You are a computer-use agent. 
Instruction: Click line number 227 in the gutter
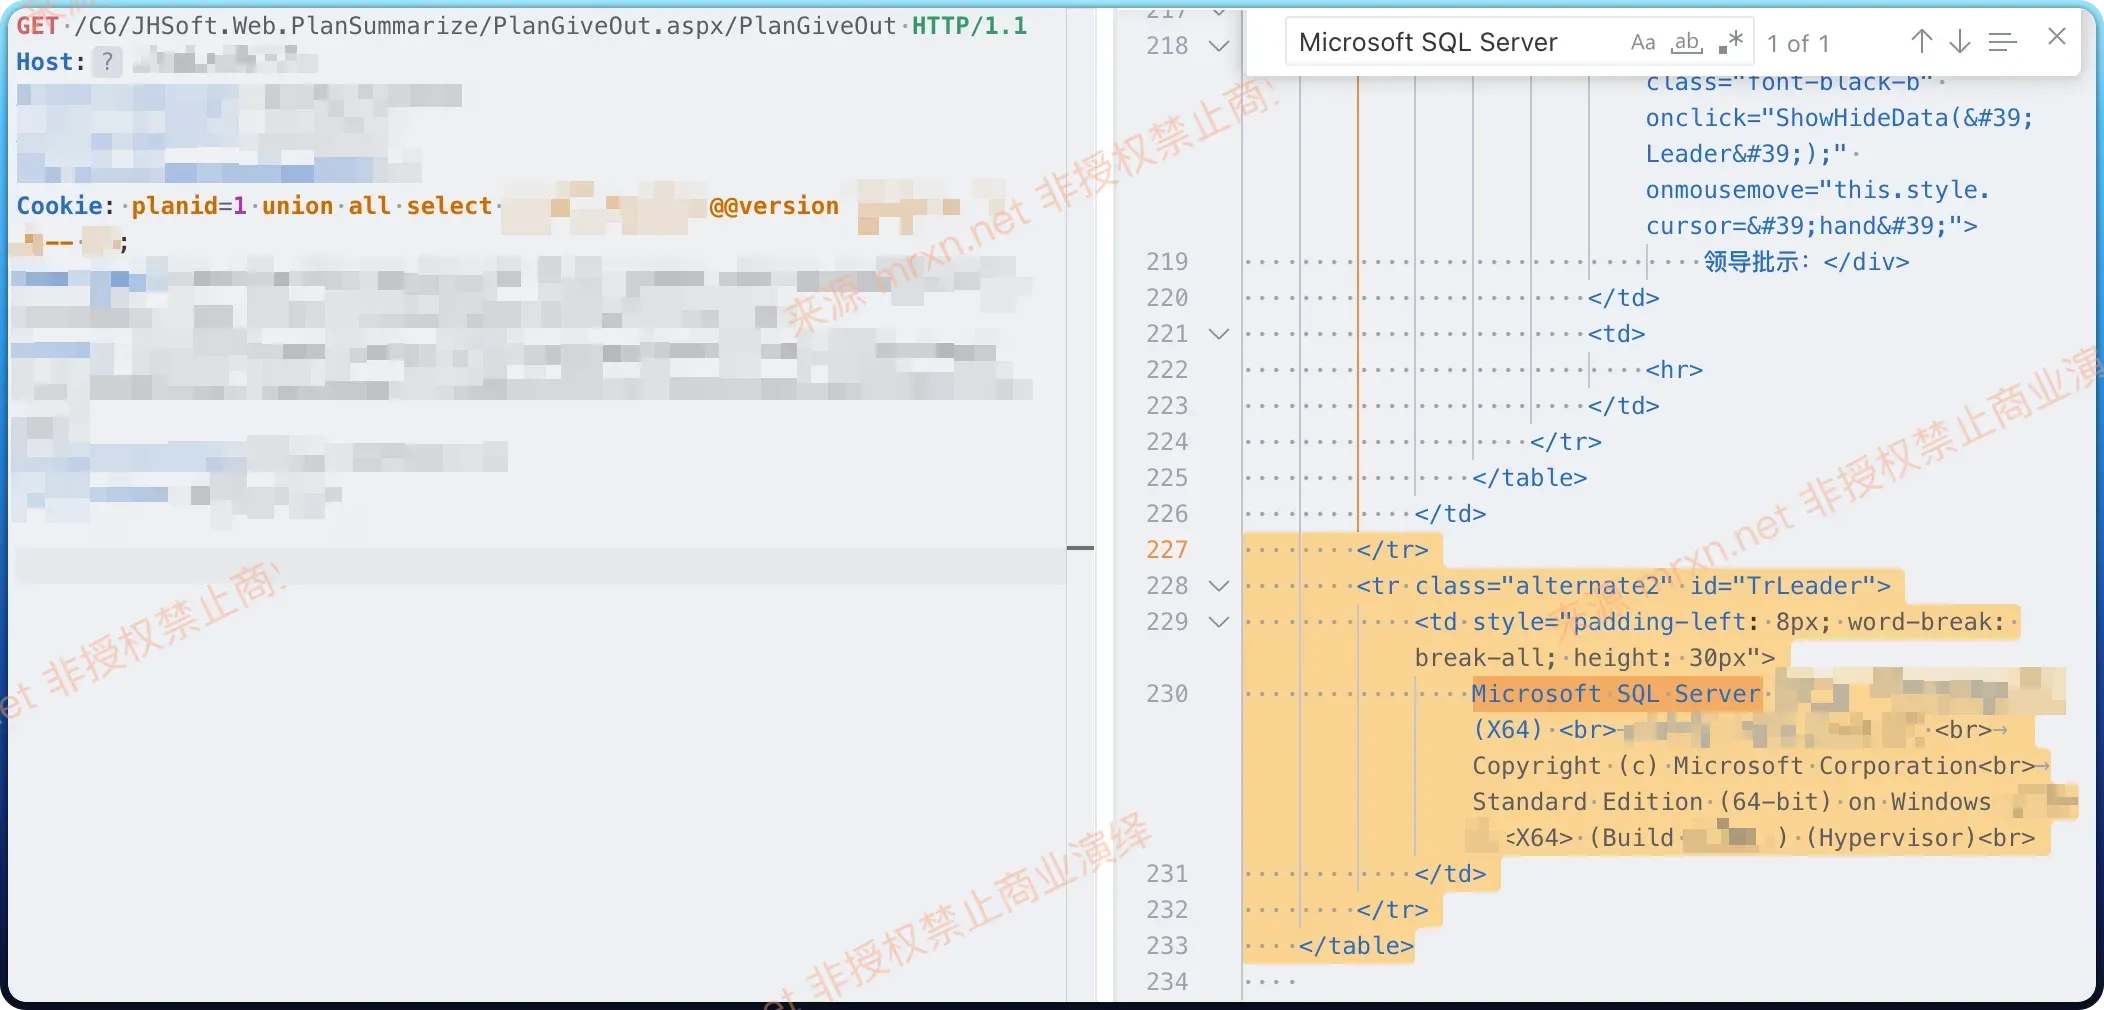(x=1167, y=549)
